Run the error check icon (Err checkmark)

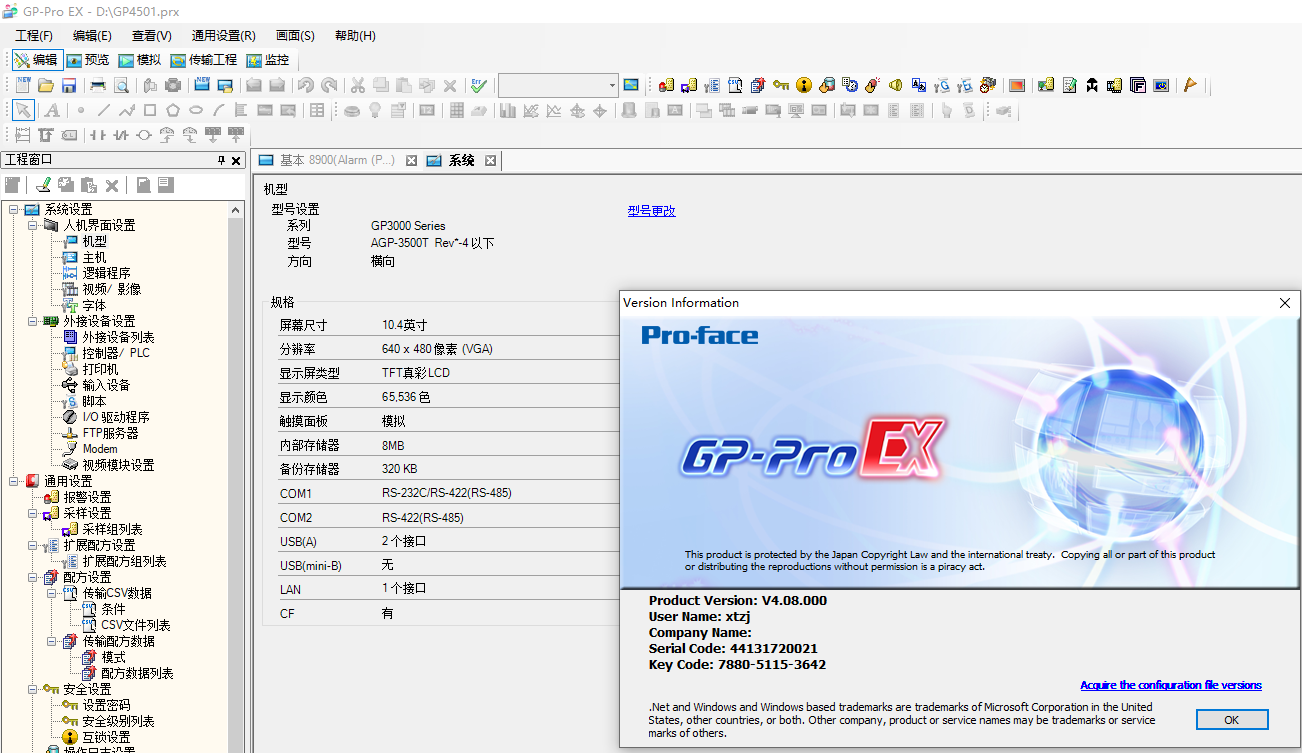point(479,85)
